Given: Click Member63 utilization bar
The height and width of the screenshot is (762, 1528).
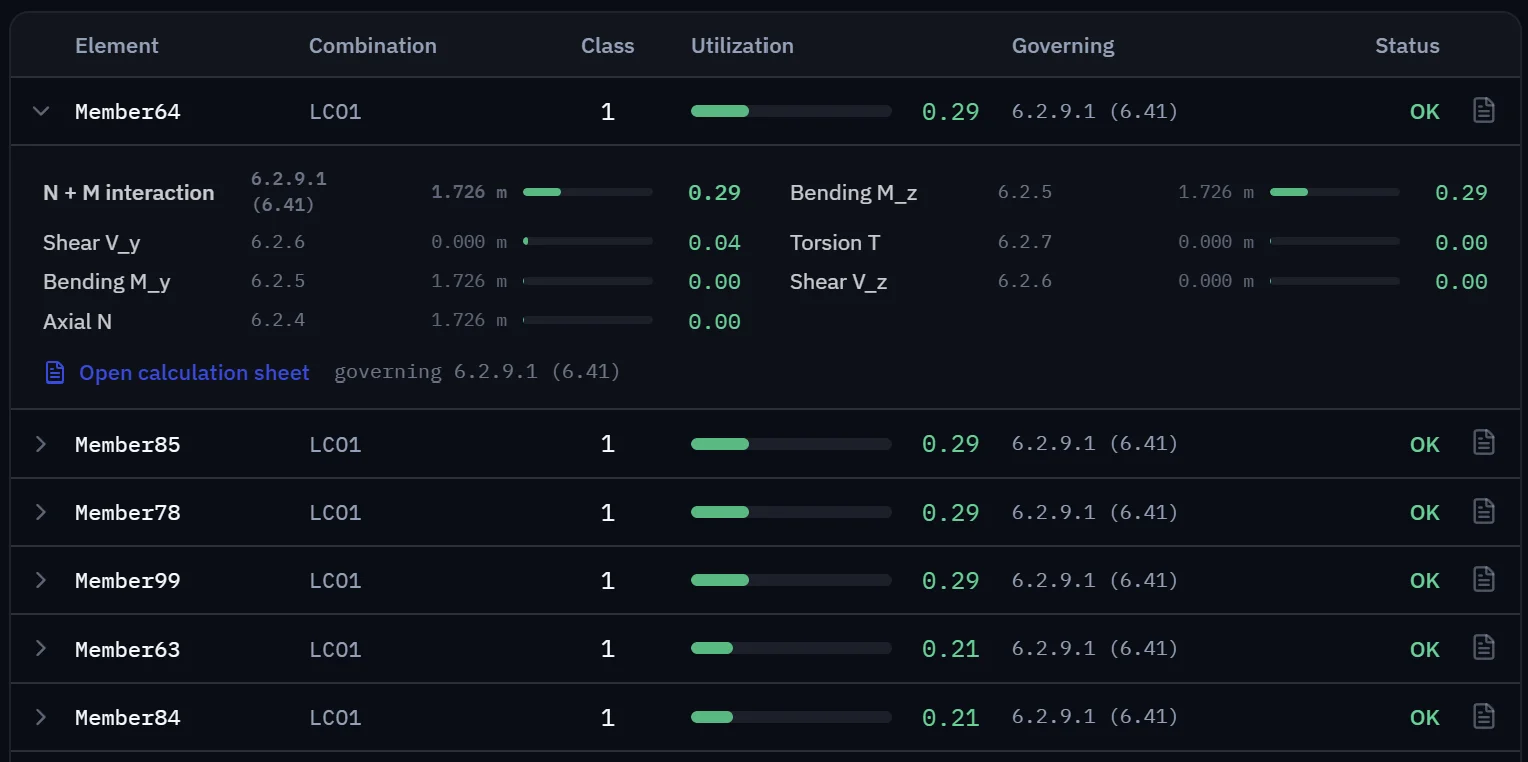Looking at the screenshot, I should 791,648.
